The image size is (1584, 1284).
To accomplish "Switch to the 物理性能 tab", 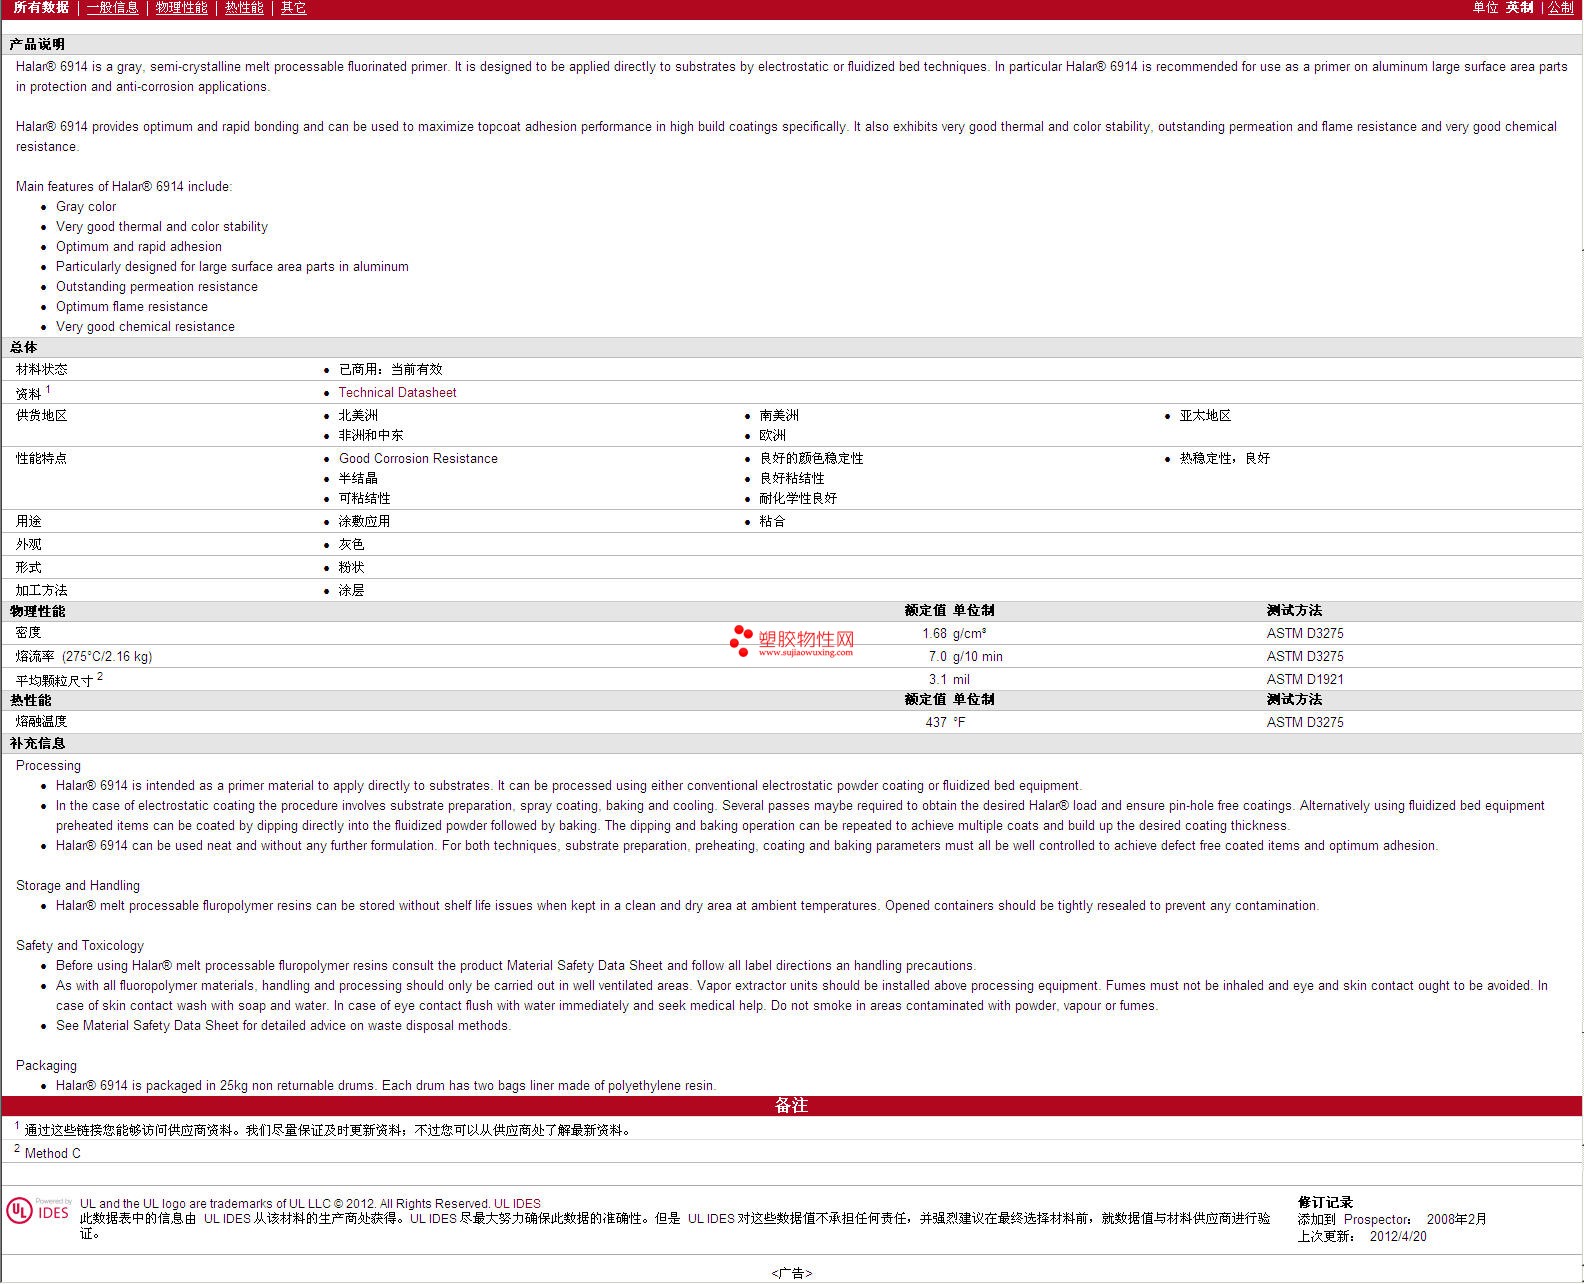I will tap(182, 8).
